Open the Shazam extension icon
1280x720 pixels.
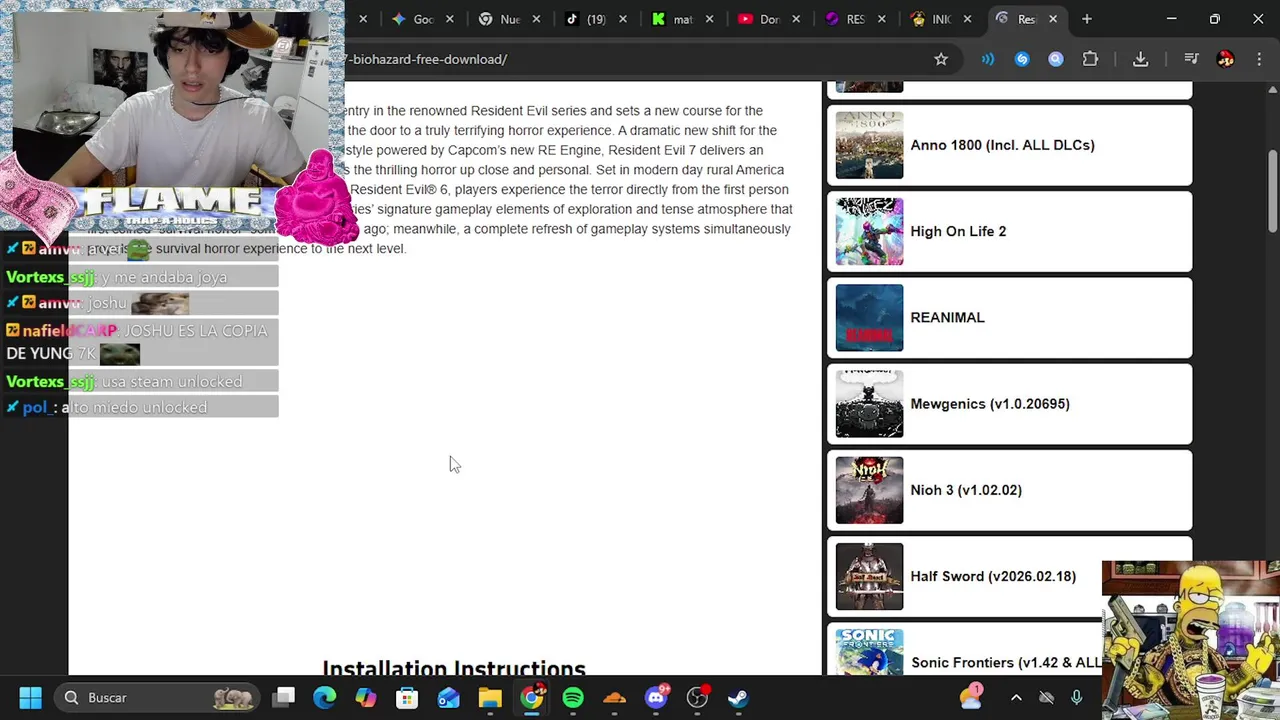(1022, 59)
